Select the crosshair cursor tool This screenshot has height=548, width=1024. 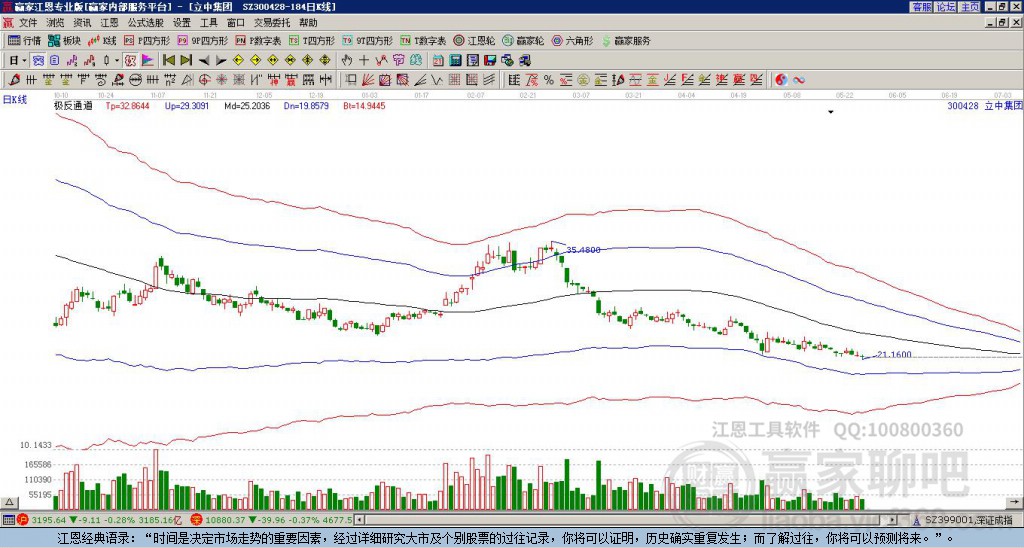coord(364,61)
